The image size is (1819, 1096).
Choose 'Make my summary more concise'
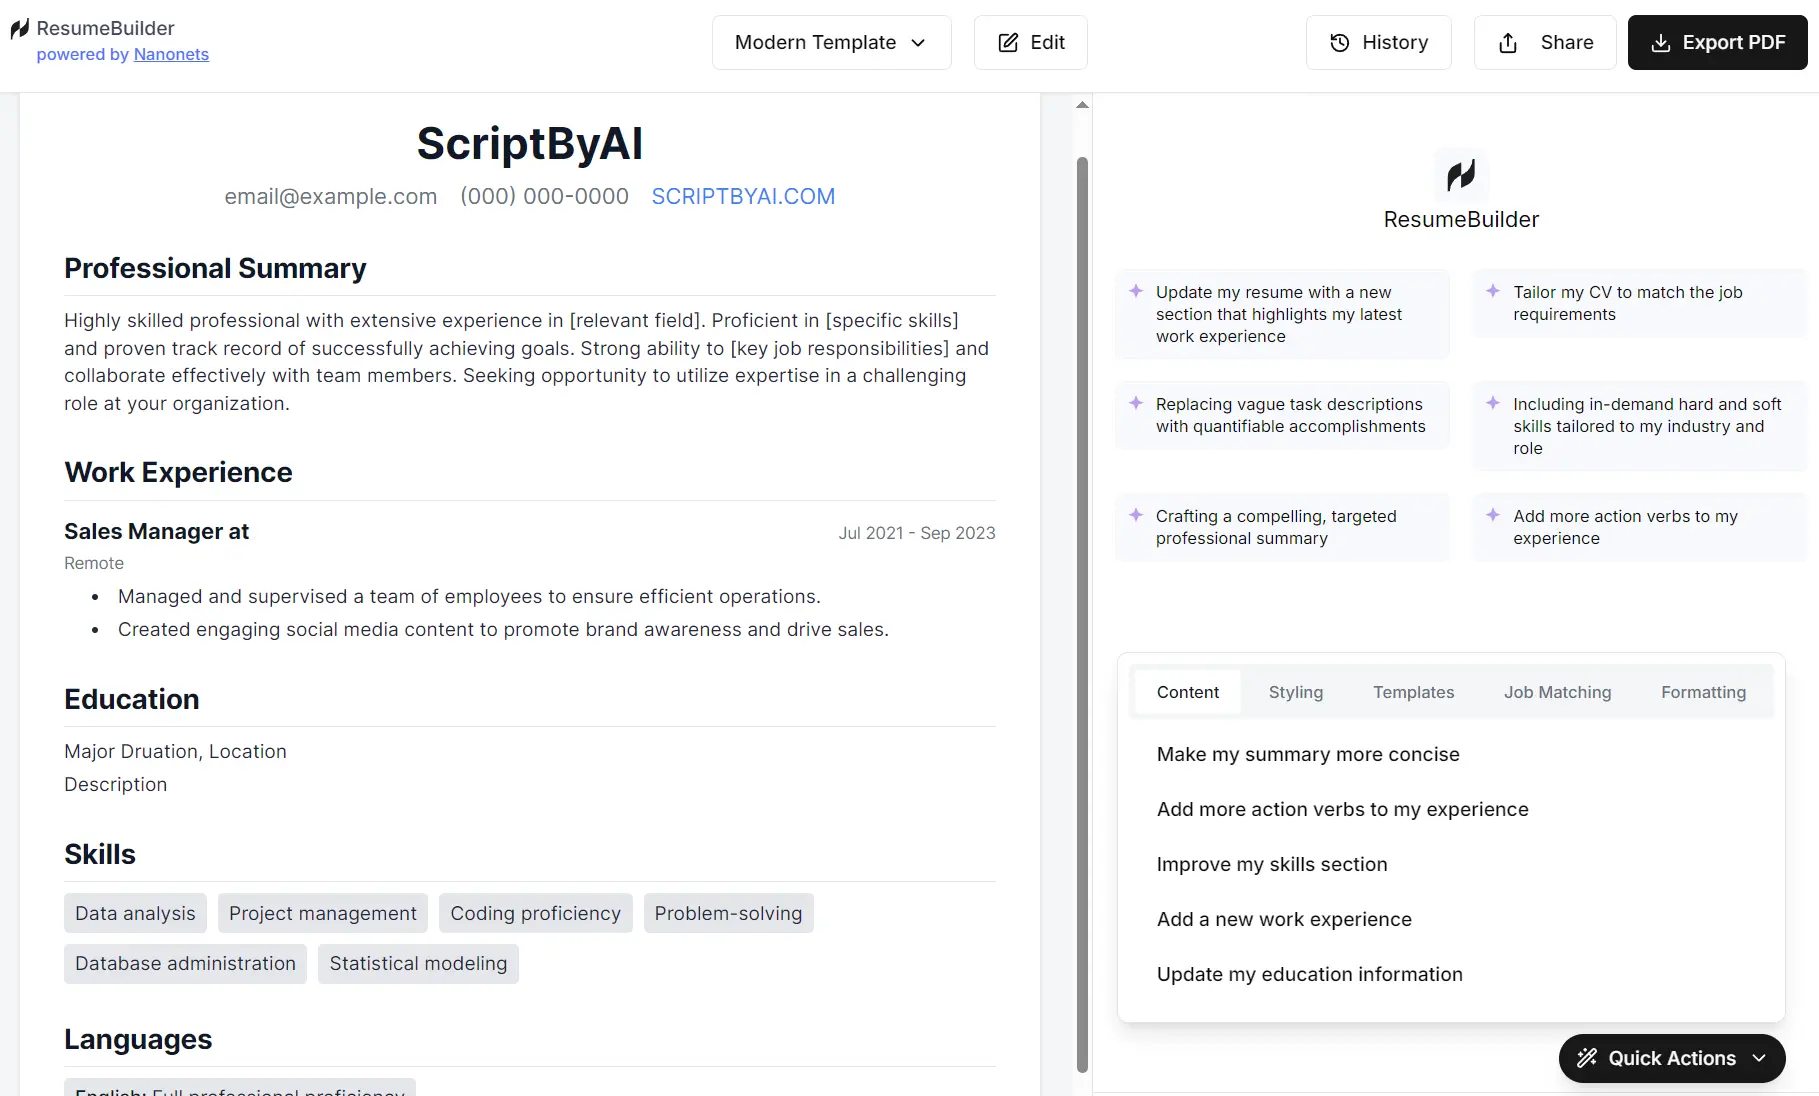tap(1307, 754)
